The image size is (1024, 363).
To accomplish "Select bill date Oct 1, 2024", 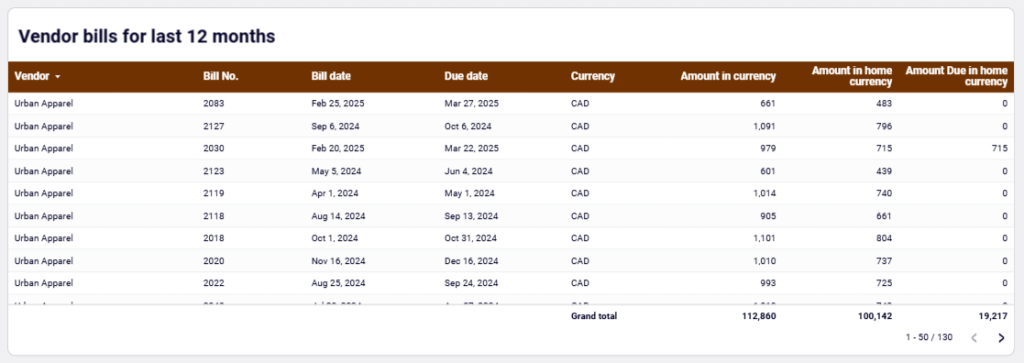I will click(335, 238).
